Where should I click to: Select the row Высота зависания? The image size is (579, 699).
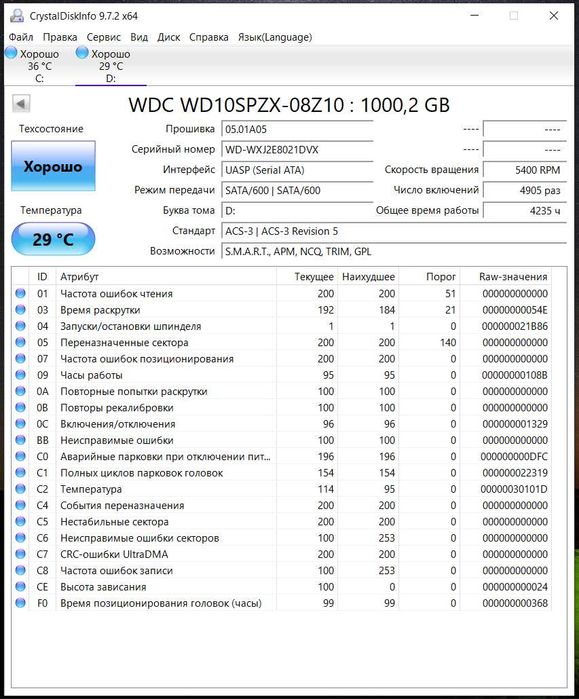282,587
